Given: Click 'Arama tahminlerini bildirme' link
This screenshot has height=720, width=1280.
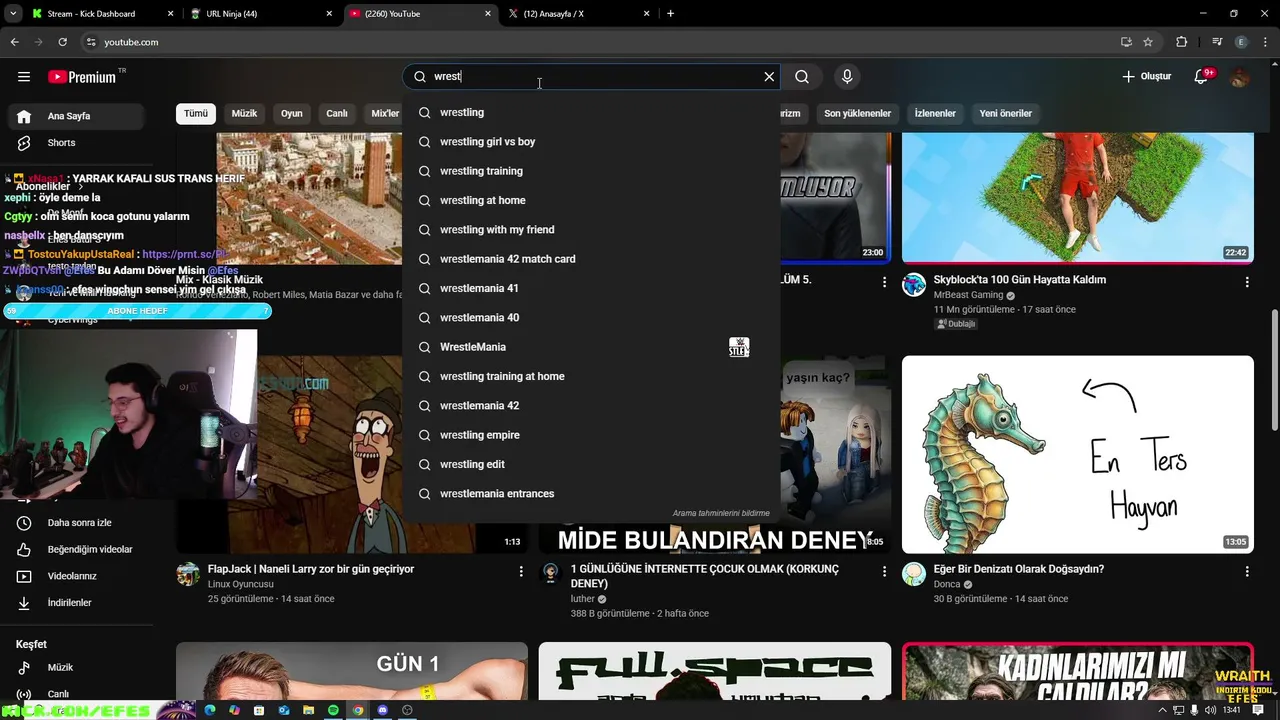Looking at the screenshot, I should click(721, 513).
